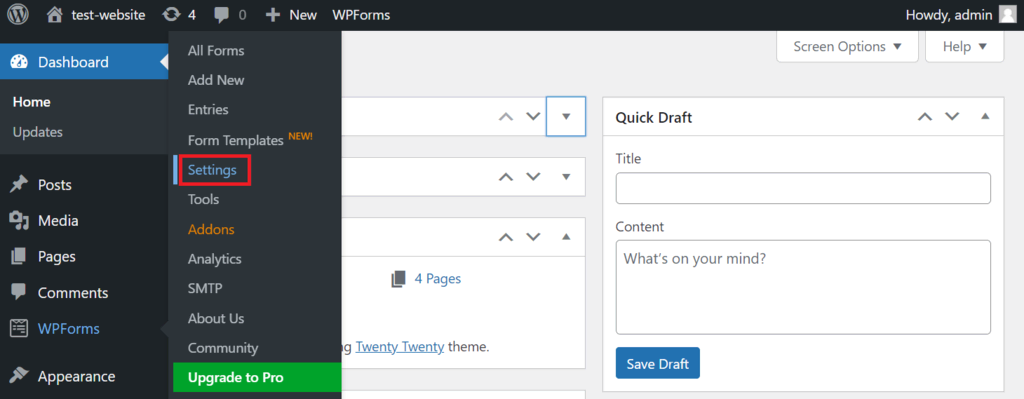
Task: Click the home icon beside test-website
Action: (x=56, y=14)
